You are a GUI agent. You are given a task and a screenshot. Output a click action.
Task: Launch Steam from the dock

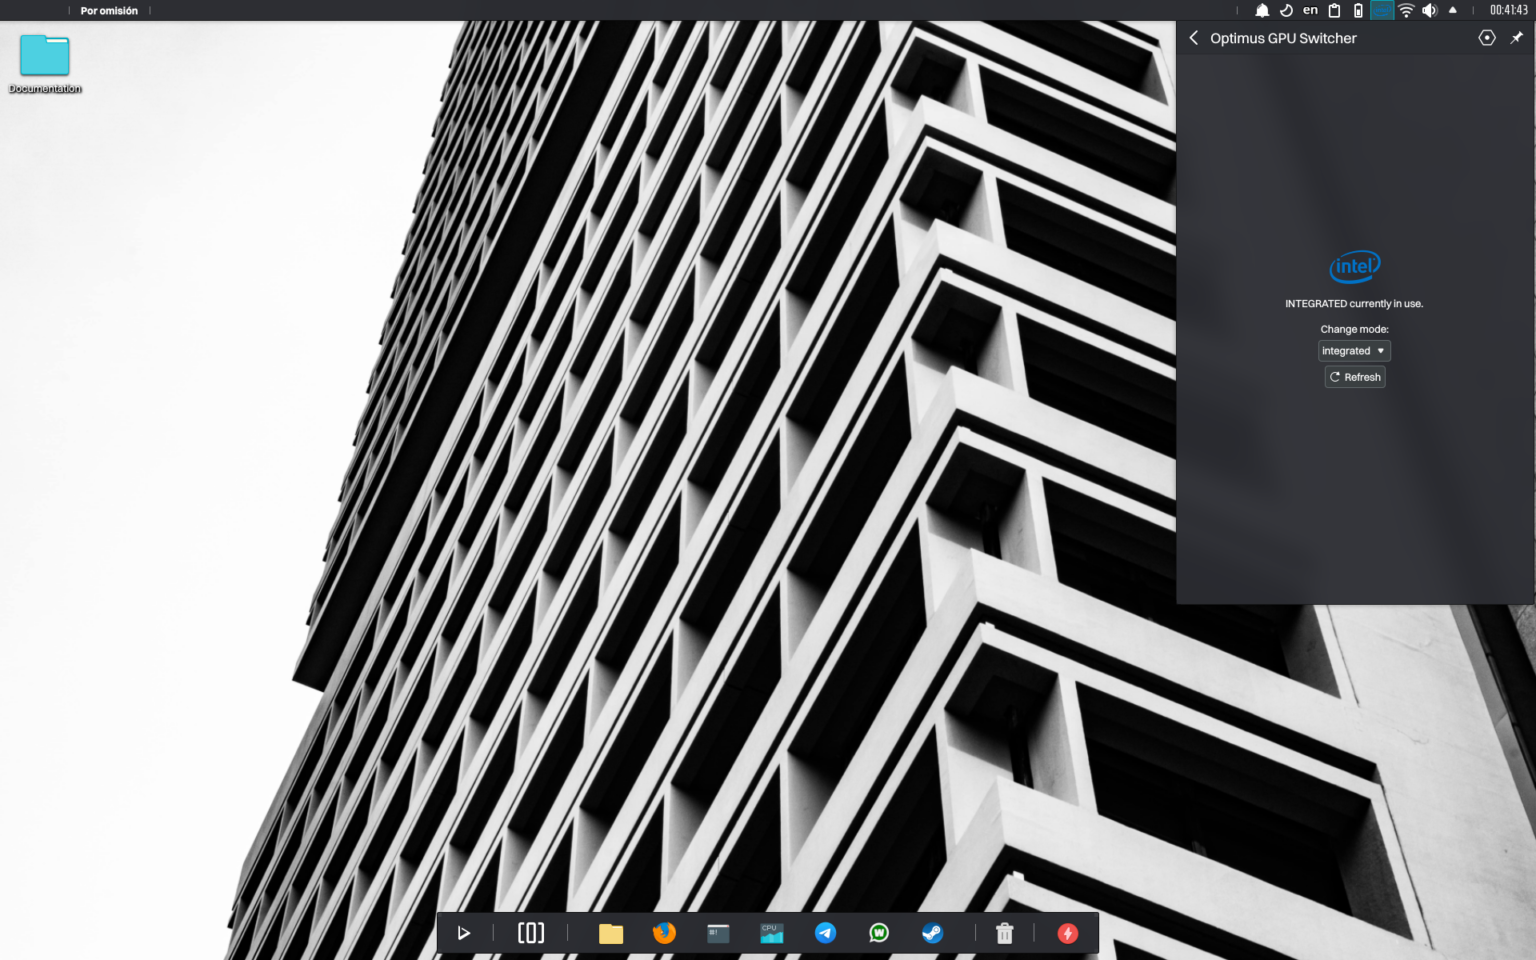click(x=932, y=933)
